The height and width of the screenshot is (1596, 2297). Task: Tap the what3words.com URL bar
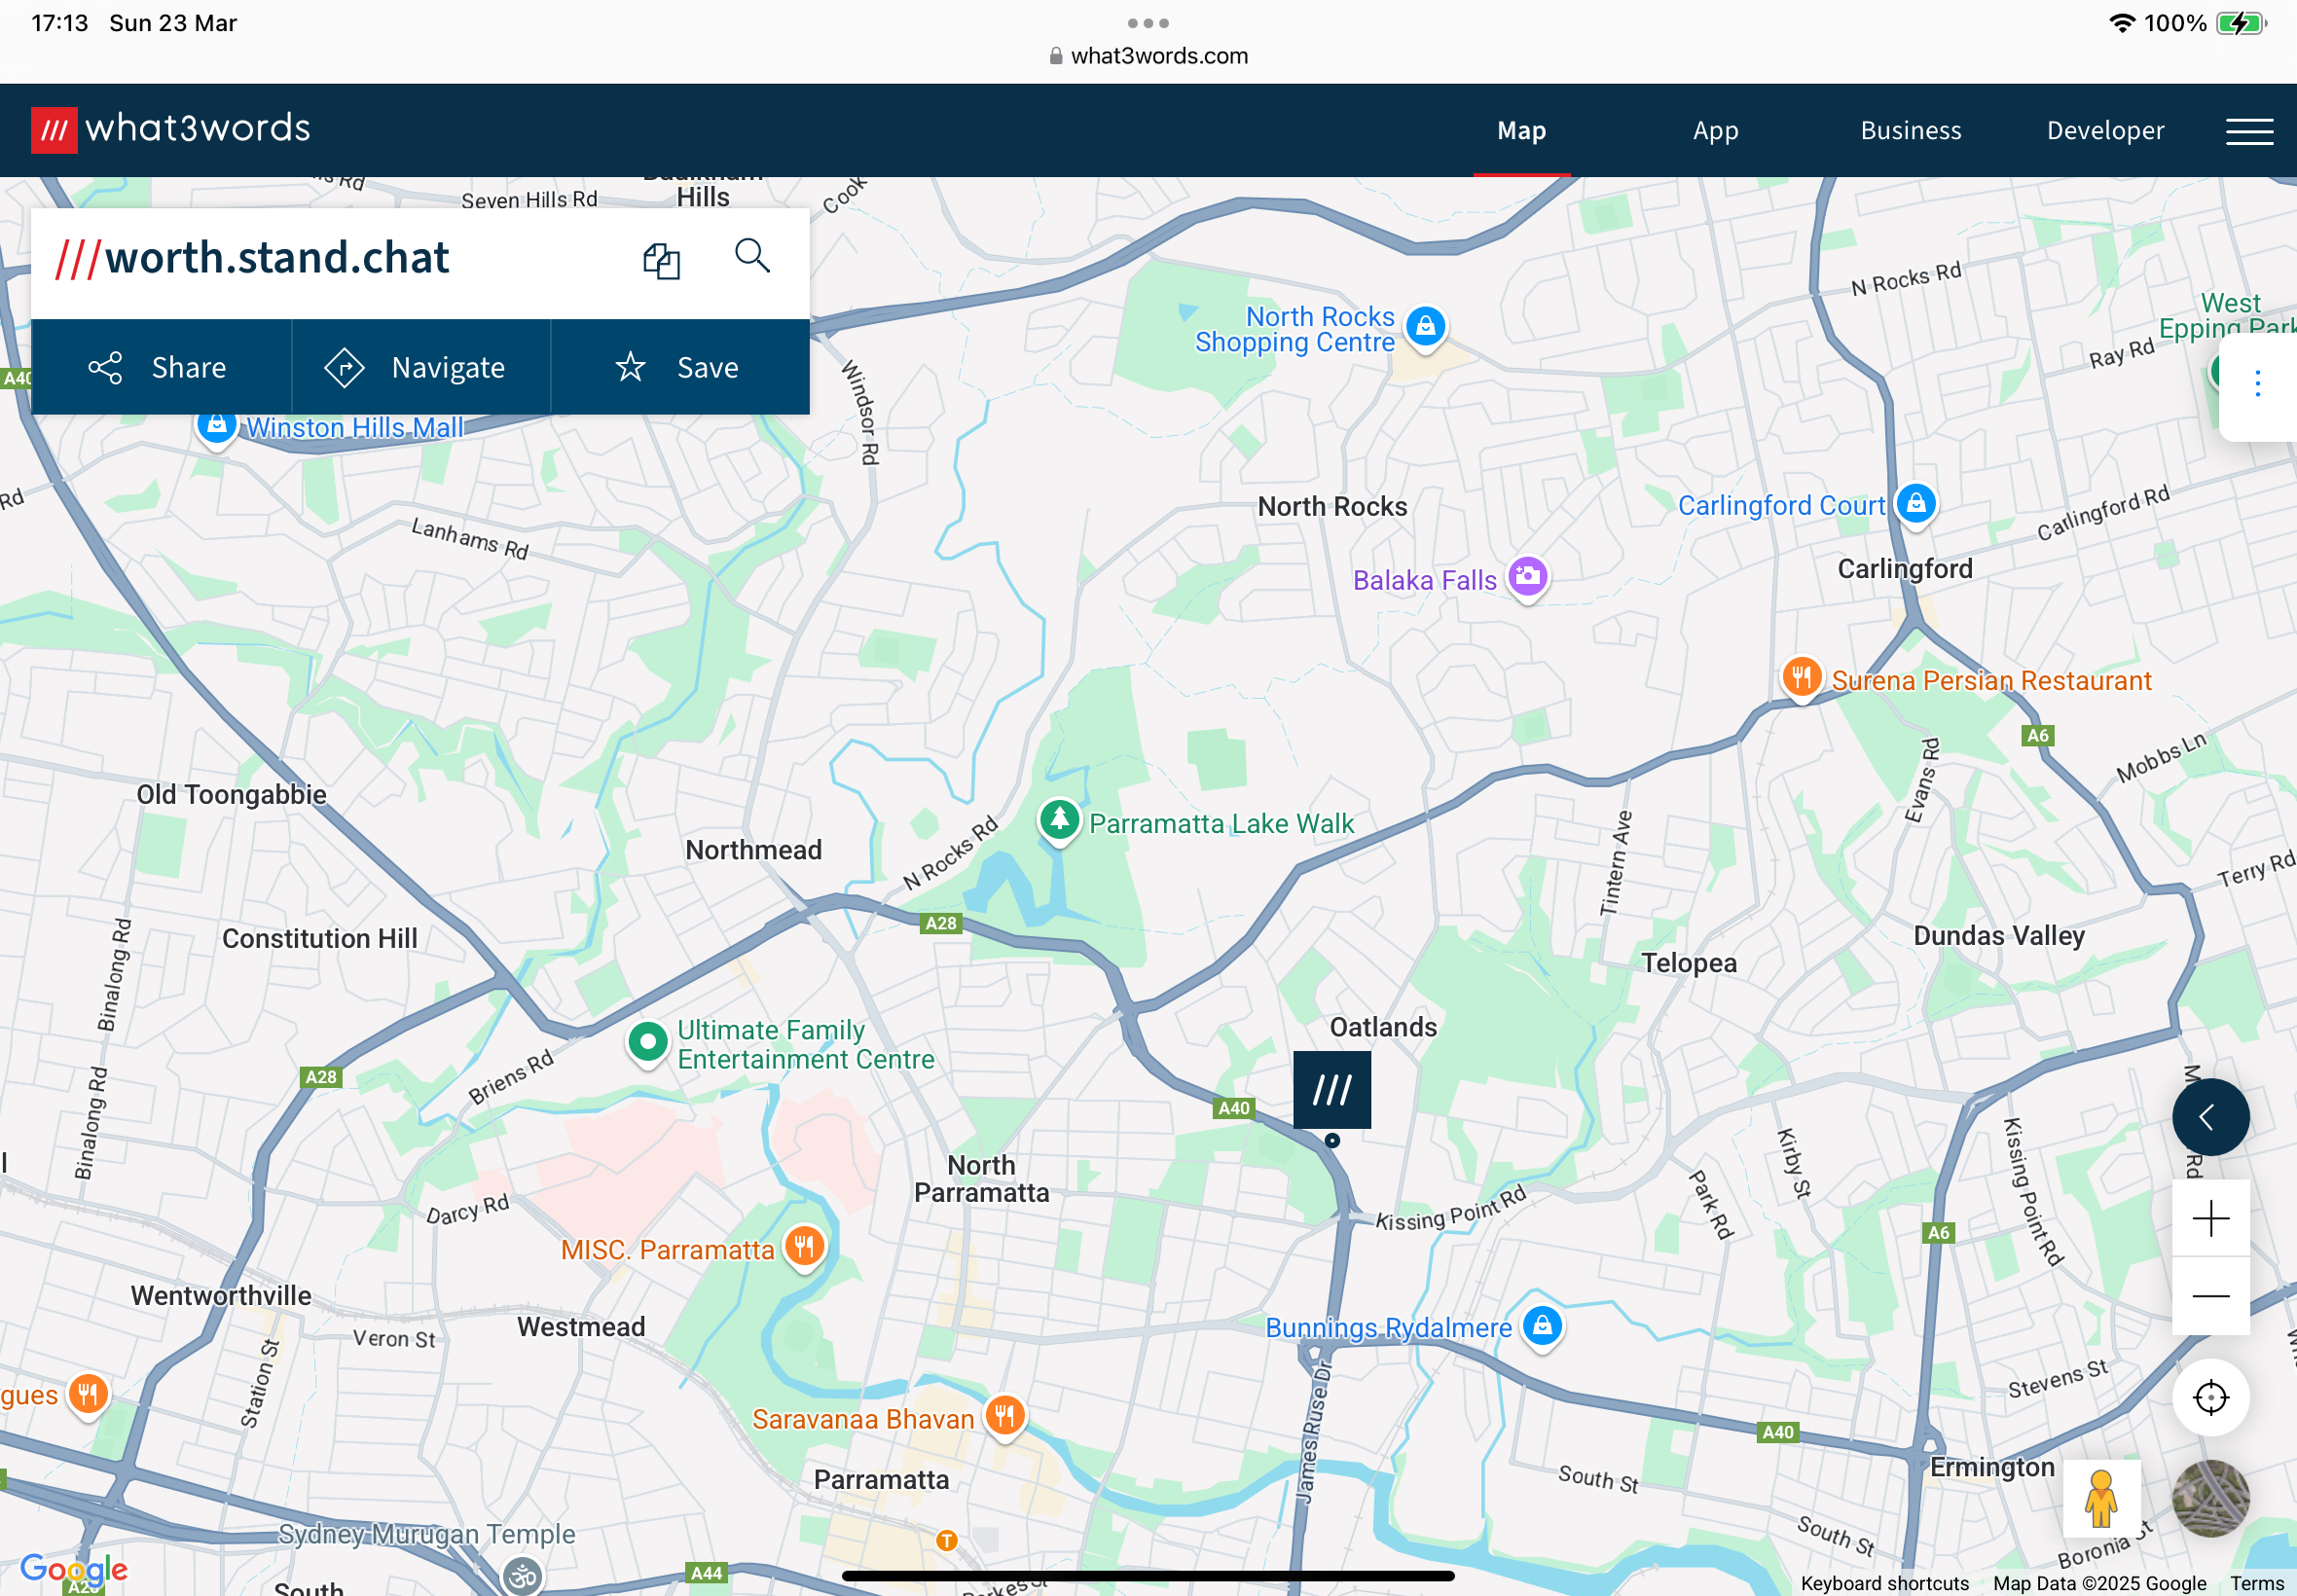(1148, 56)
